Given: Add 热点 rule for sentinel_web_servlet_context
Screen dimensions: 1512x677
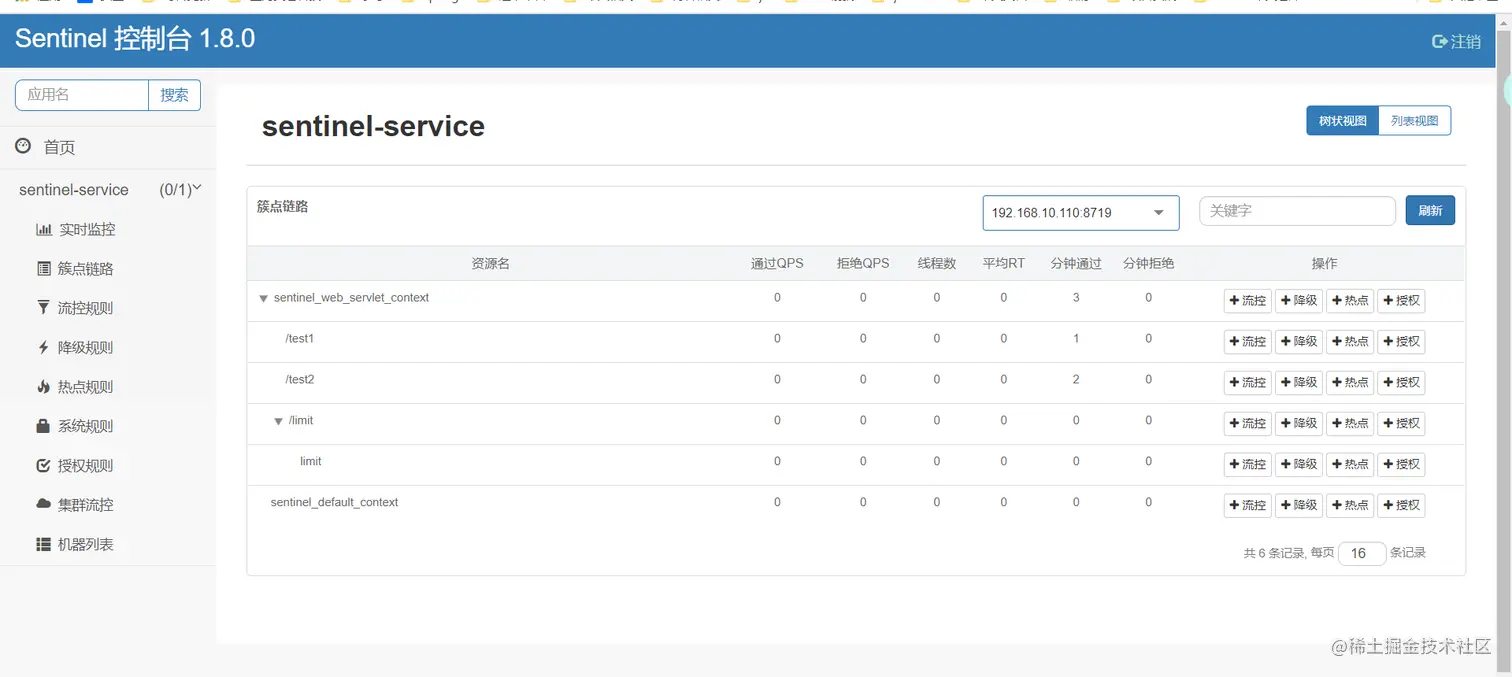Looking at the screenshot, I should 1350,301.
